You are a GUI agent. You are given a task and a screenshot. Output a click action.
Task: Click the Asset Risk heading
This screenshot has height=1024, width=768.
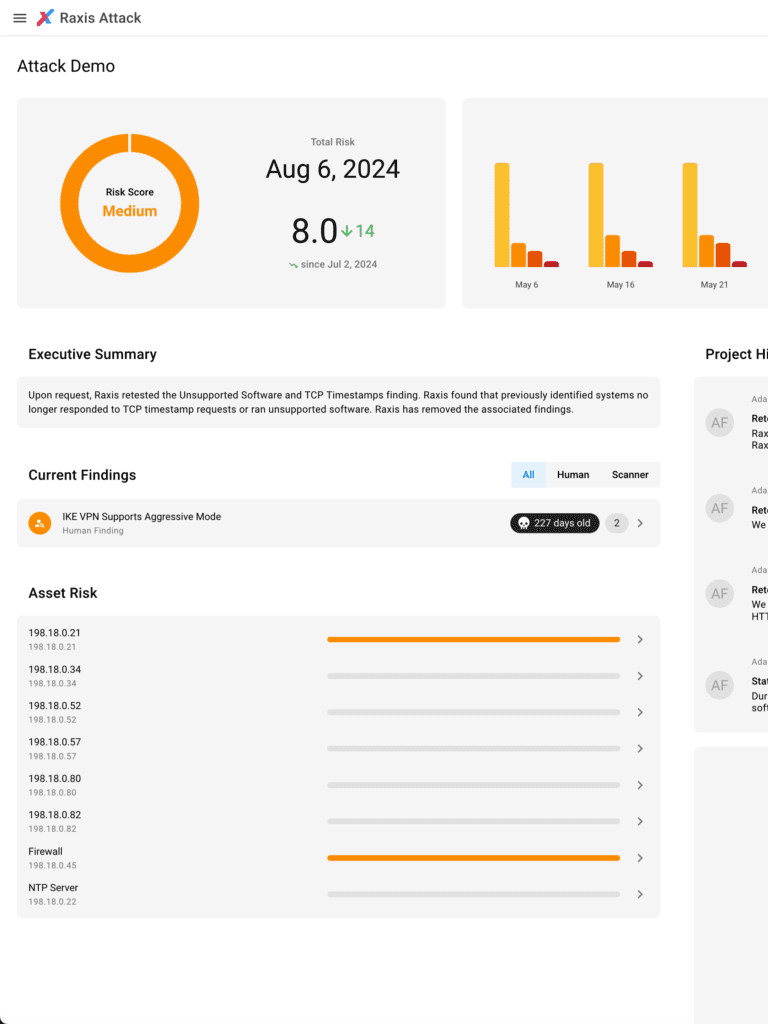pyautogui.click(x=63, y=593)
